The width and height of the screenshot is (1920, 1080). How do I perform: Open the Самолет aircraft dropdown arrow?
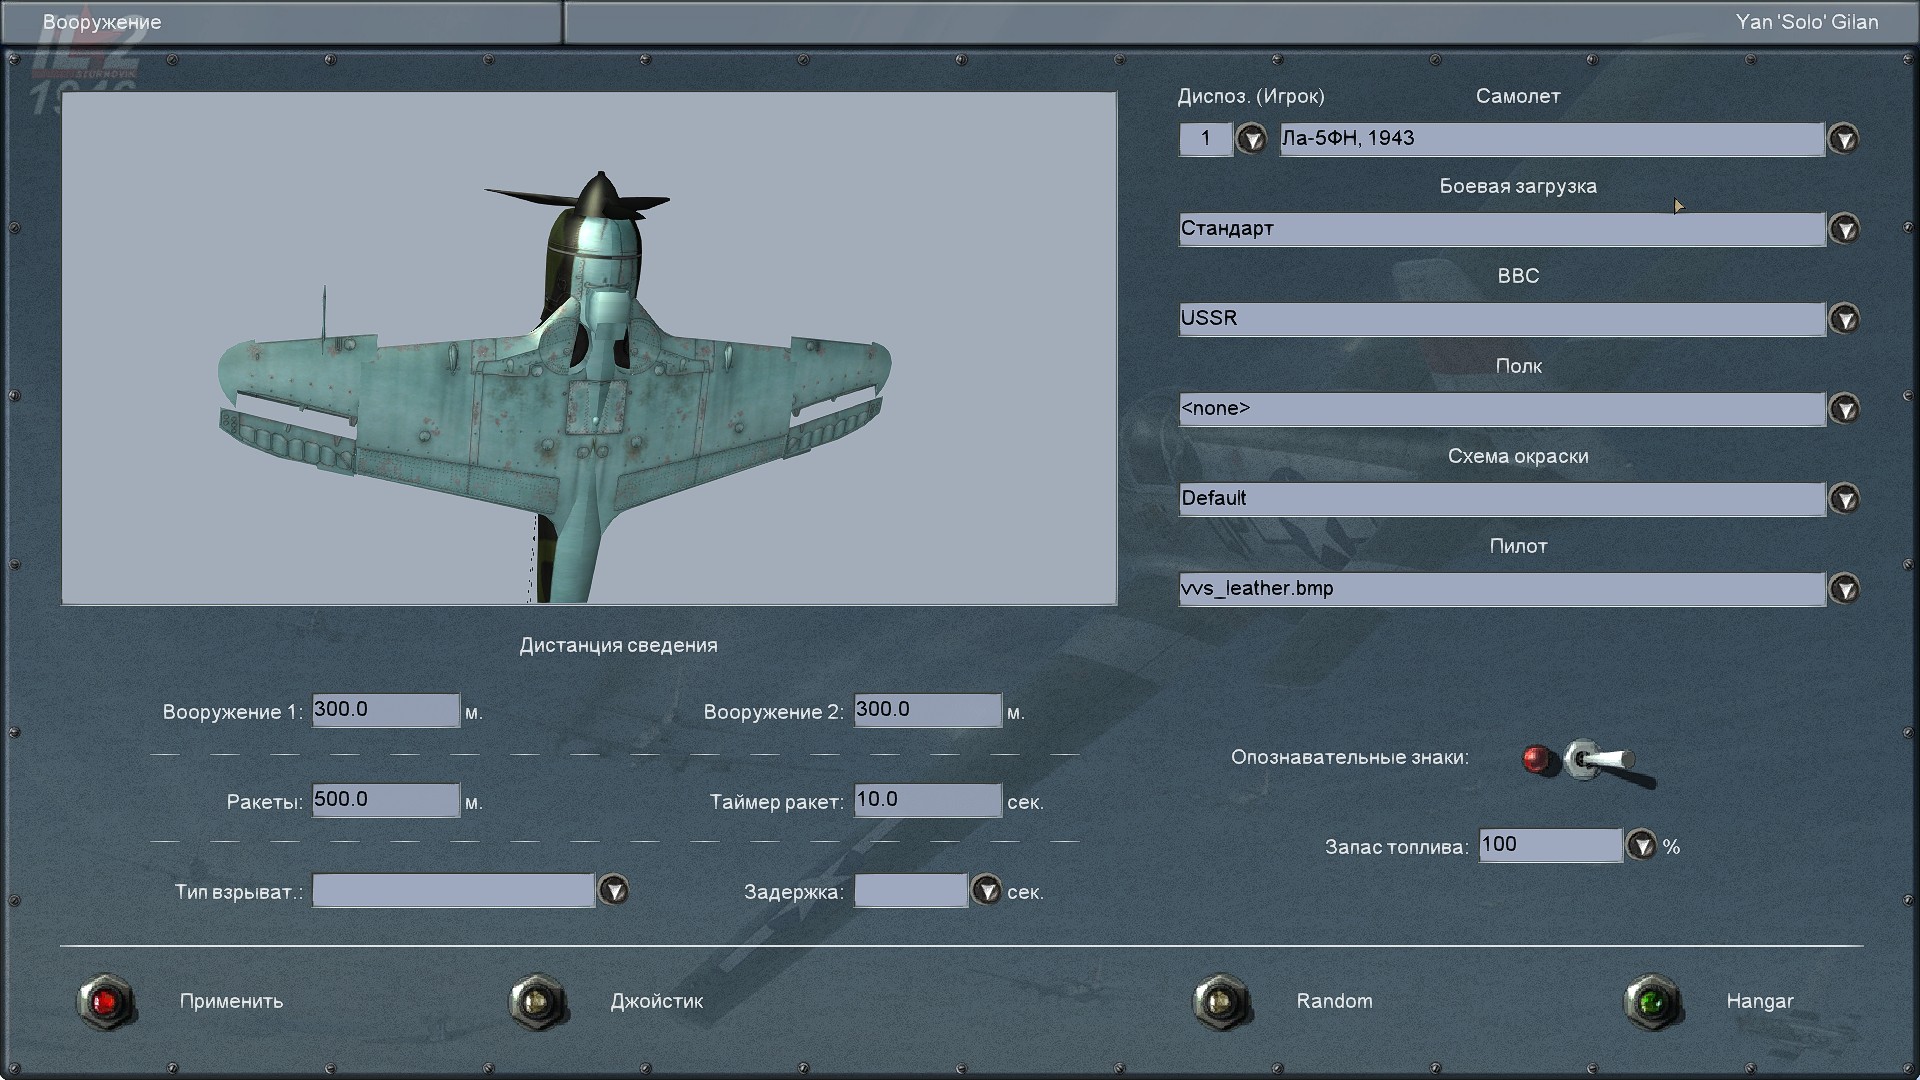[x=1843, y=139]
